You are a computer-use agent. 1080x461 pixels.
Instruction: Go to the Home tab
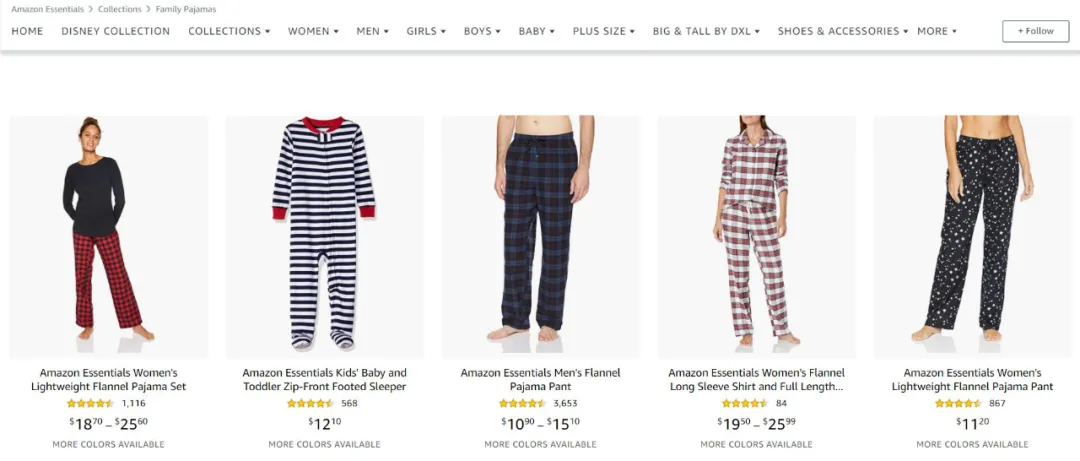pyautogui.click(x=27, y=31)
